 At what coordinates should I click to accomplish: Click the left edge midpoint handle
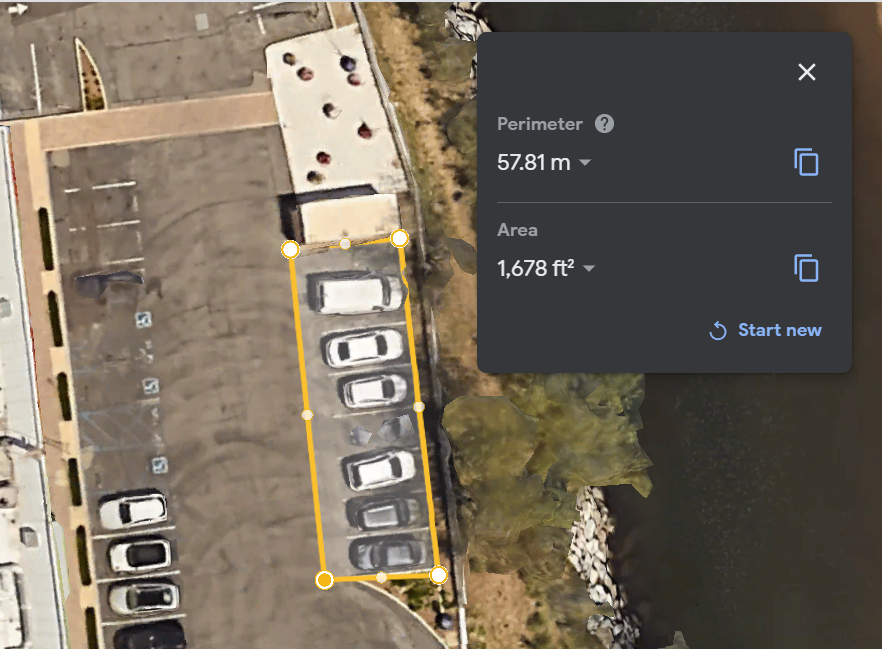pos(307,414)
